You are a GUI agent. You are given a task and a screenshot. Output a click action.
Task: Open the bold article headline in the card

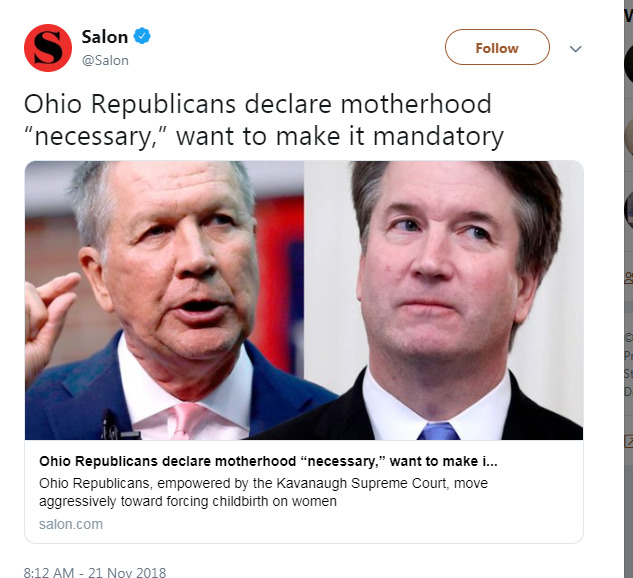(x=268, y=462)
